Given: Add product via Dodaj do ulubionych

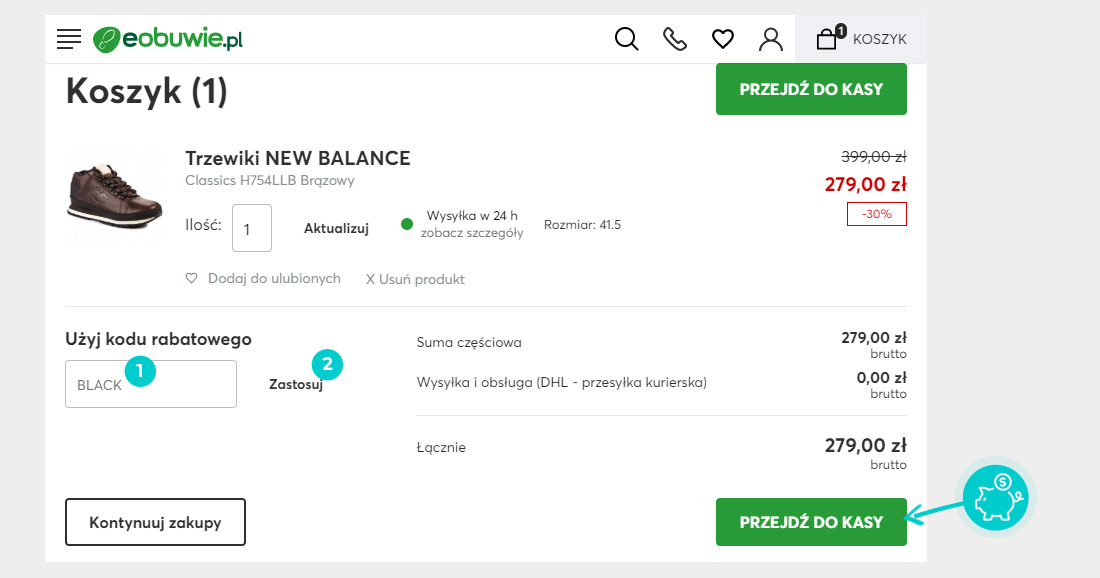Looking at the screenshot, I should pyautogui.click(x=274, y=278).
